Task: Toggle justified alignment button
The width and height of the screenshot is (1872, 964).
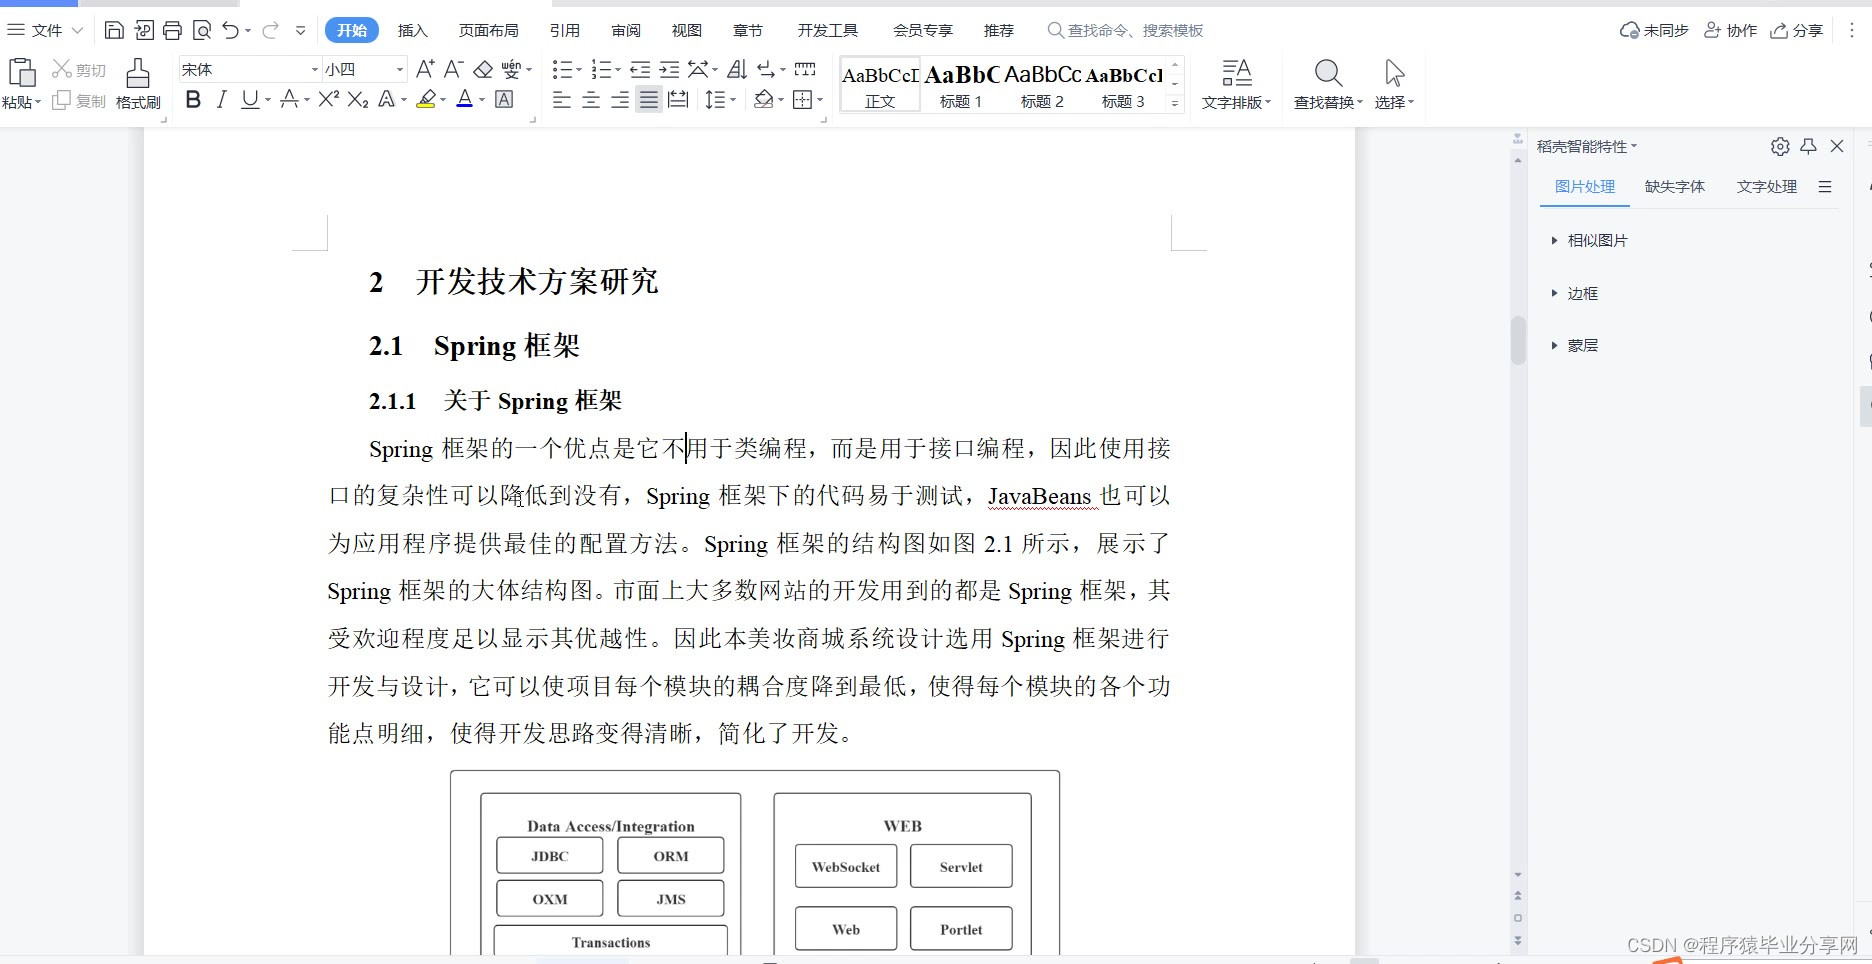Action: (x=649, y=99)
